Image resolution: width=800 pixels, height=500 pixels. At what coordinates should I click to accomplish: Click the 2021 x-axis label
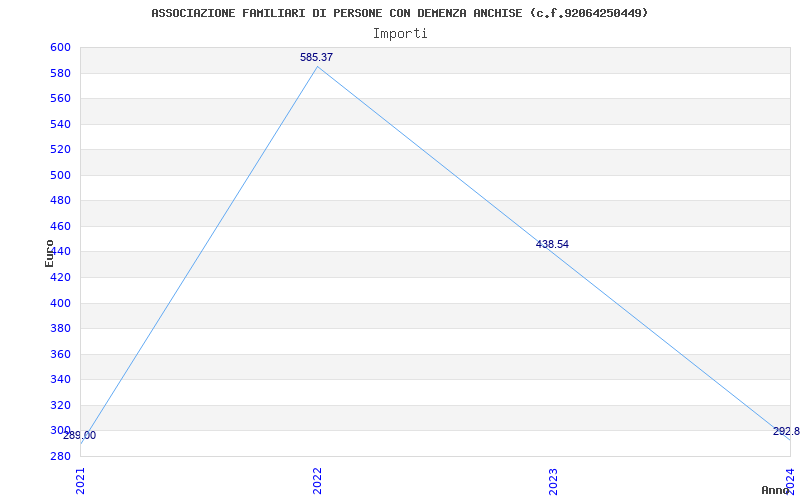pos(81,482)
